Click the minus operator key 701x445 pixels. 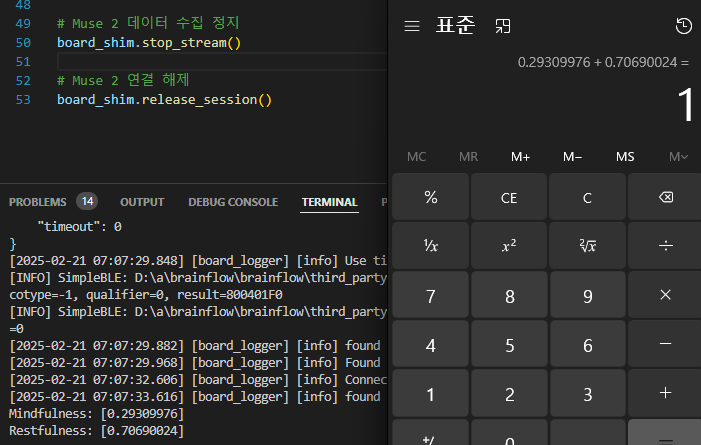coord(666,343)
